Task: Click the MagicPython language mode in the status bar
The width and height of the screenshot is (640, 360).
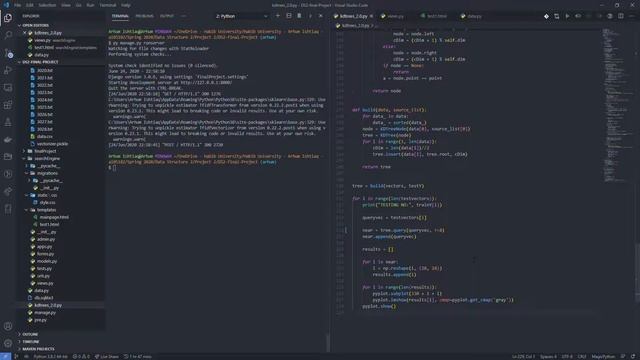Action: [x=603, y=356]
